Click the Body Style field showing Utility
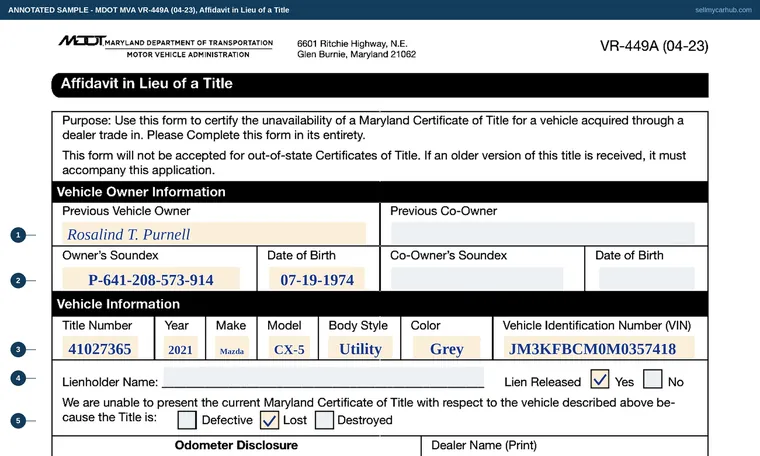The height and width of the screenshot is (456, 760). click(x=360, y=348)
